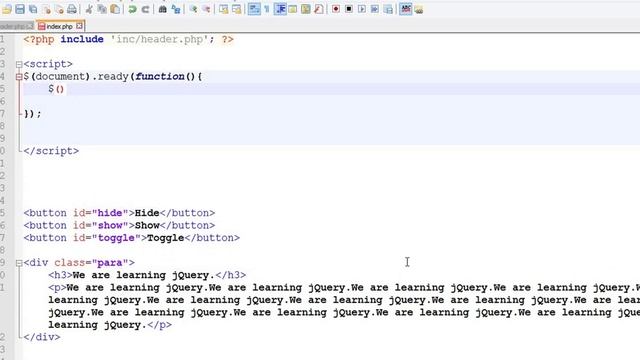Zoom in on the editor text
640x360 pixels.
point(193,9)
